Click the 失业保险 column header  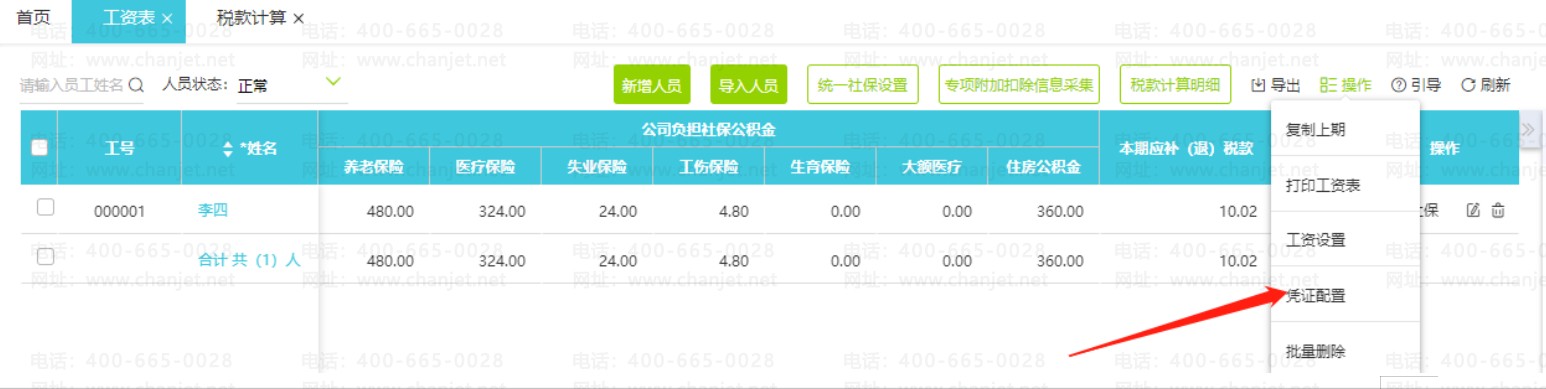597,167
